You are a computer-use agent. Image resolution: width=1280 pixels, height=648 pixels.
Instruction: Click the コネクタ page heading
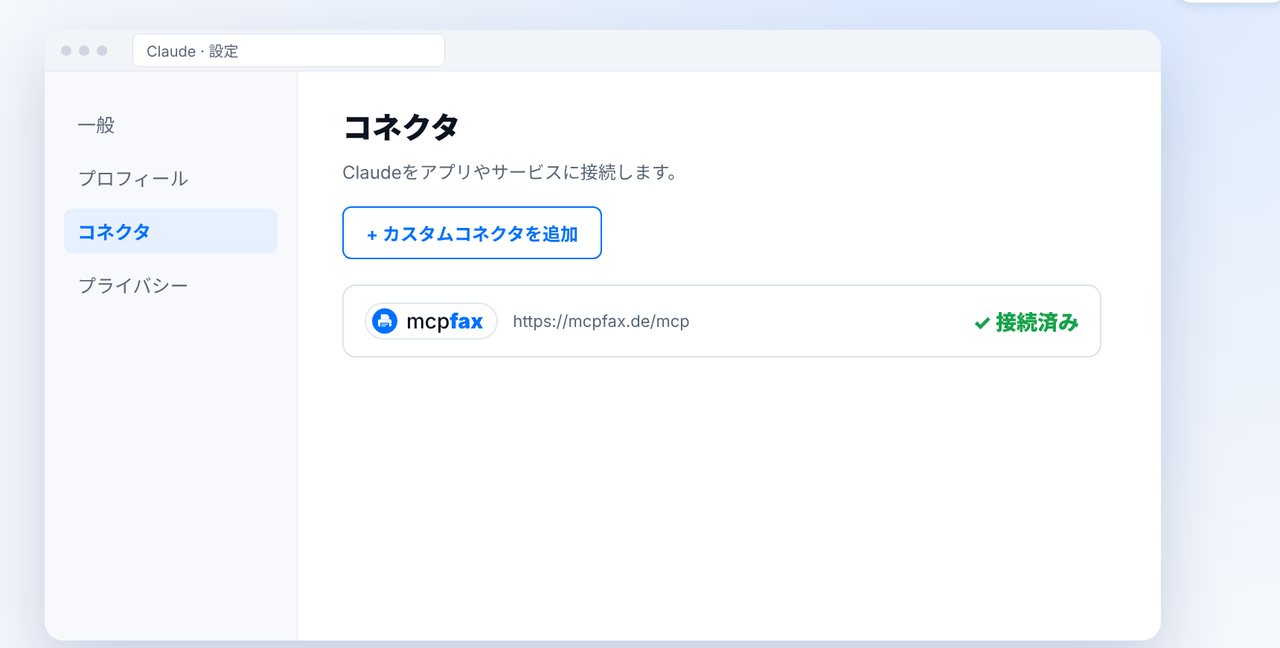[401, 127]
